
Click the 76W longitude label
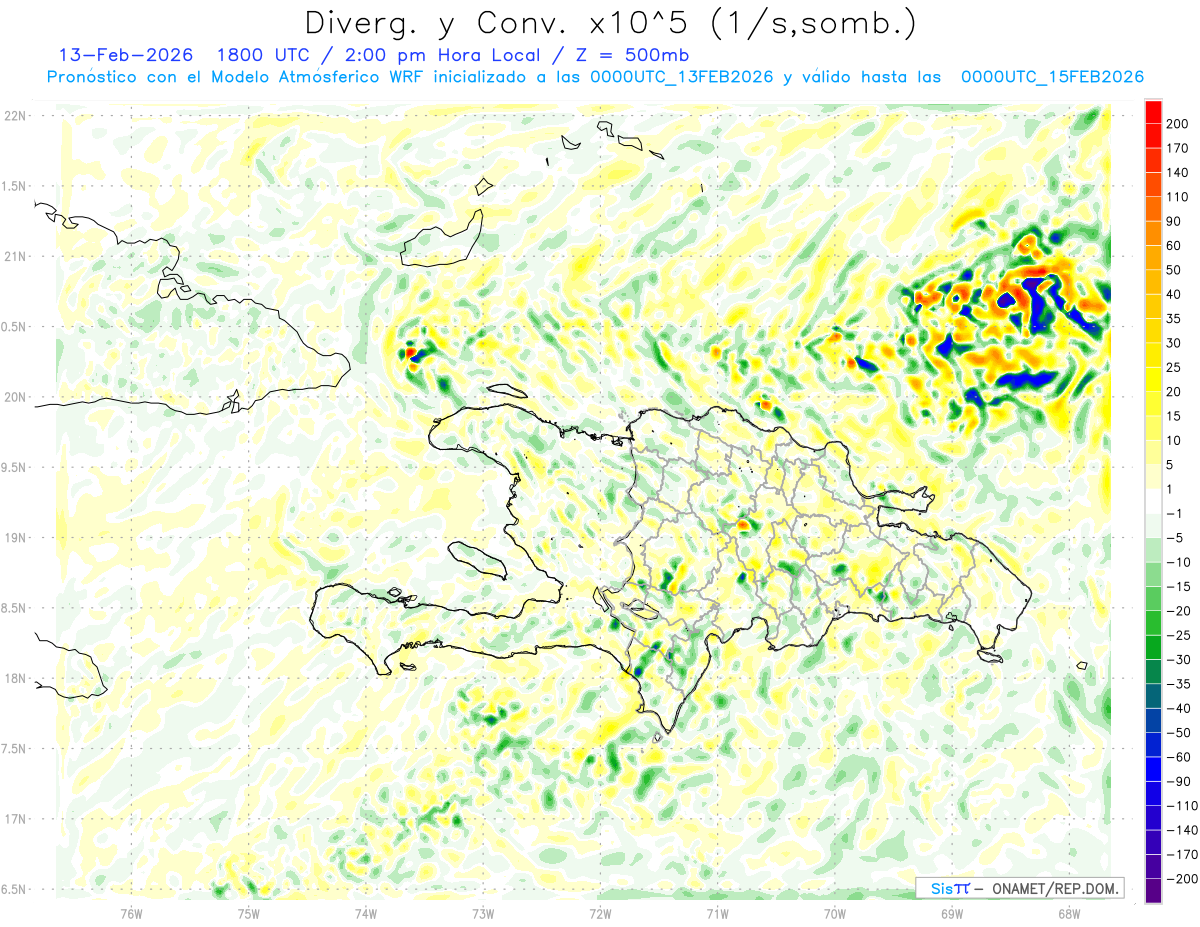tap(131, 912)
